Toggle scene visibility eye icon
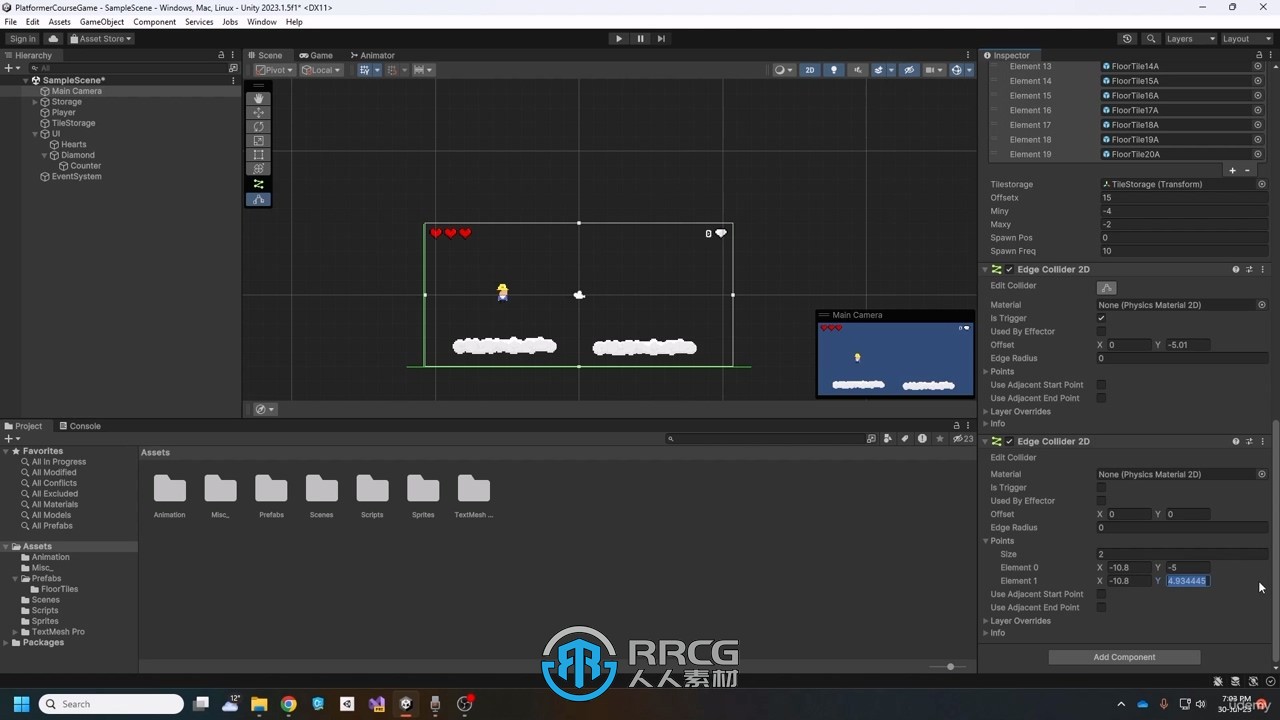The height and width of the screenshot is (720, 1280). (x=908, y=70)
